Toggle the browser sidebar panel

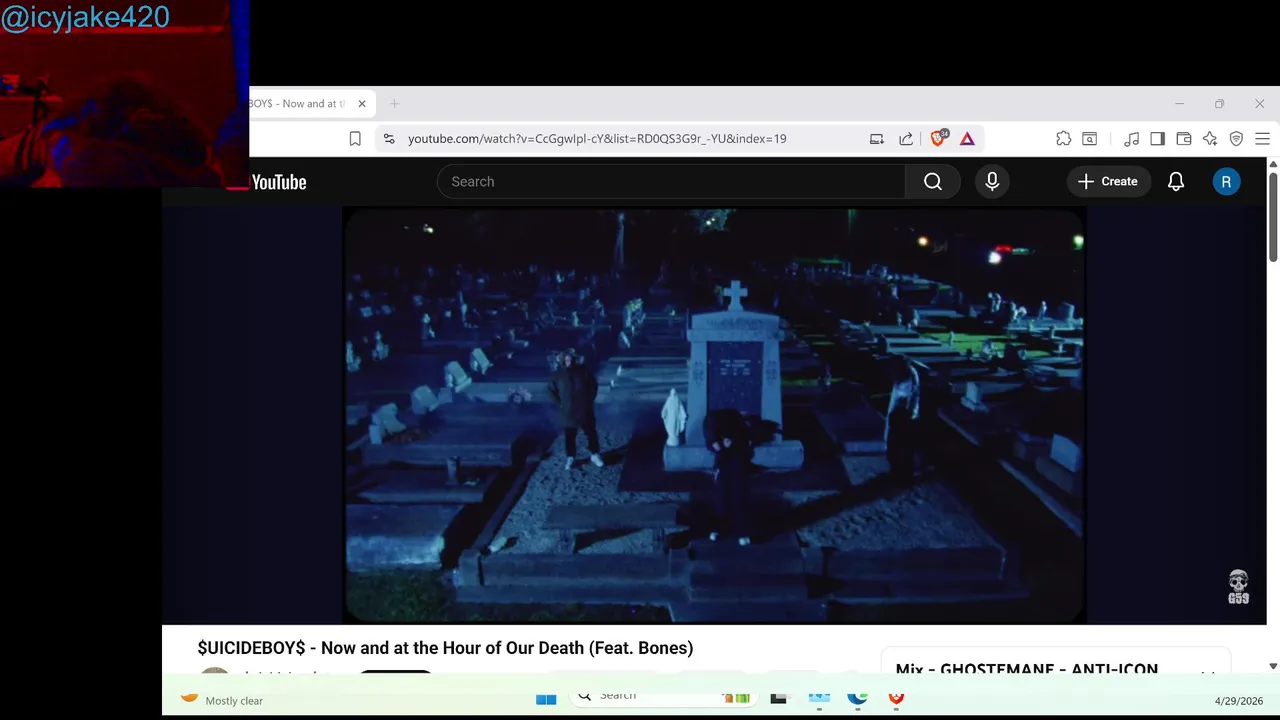coord(1157,139)
